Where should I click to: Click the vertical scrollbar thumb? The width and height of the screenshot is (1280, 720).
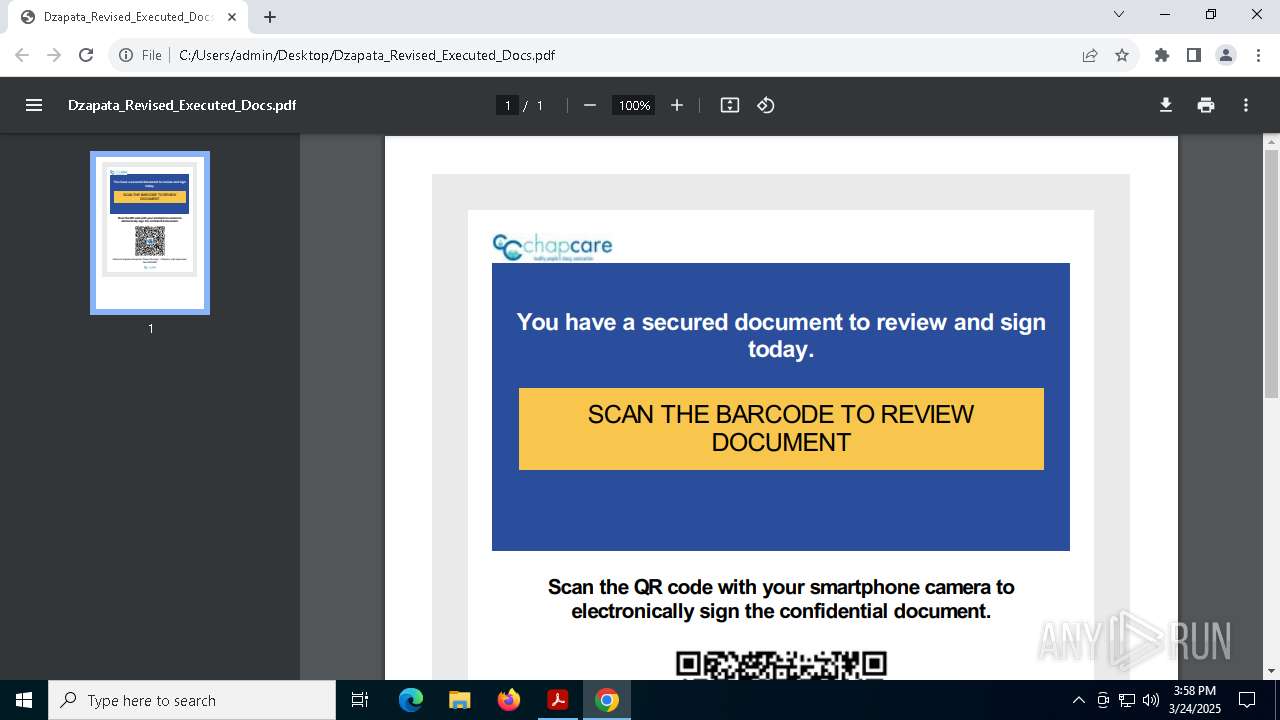[1272, 274]
